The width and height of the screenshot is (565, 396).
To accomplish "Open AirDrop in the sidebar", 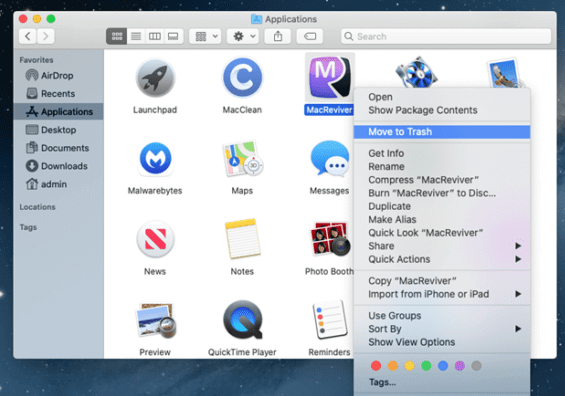I will 58,76.
